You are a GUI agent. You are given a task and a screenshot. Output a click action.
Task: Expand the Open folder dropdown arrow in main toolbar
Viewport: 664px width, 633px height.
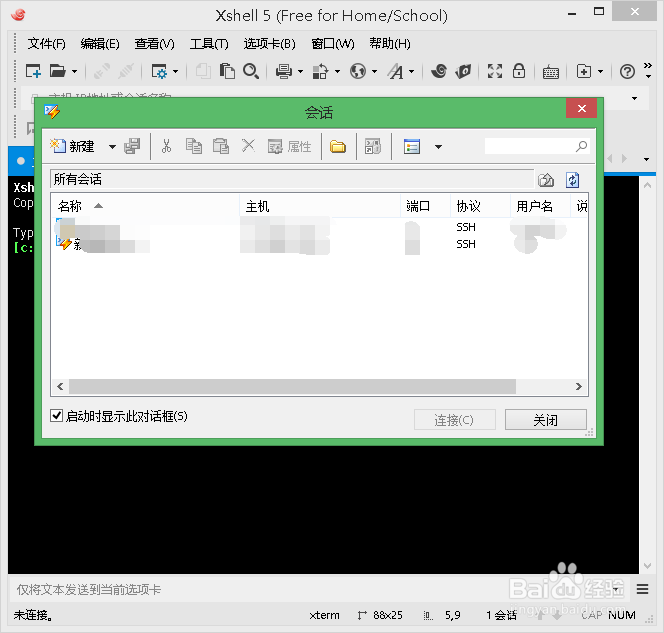(x=74, y=72)
